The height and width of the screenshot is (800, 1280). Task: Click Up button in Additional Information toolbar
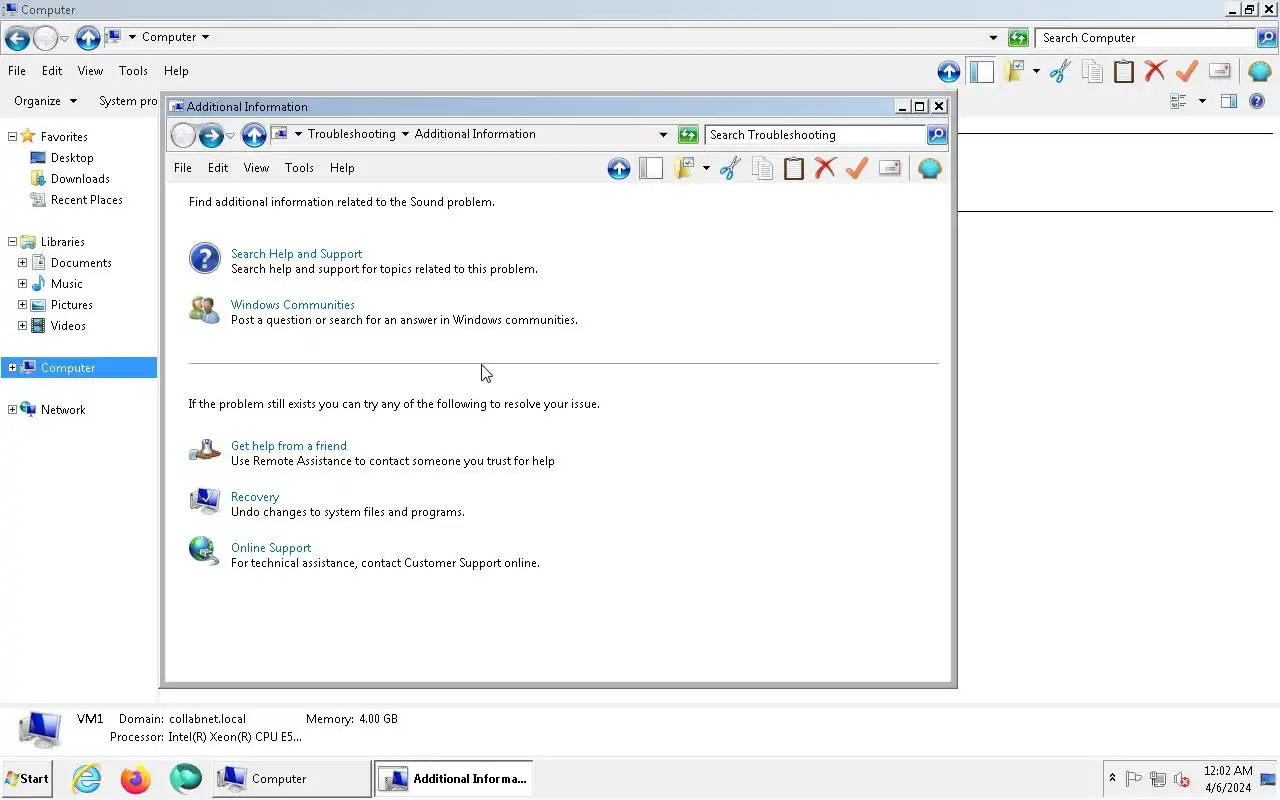619,169
